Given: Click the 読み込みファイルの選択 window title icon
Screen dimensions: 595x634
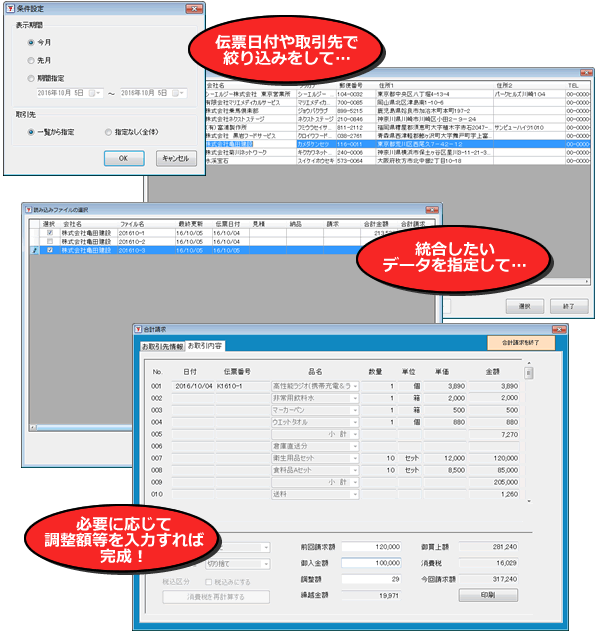Looking at the screenshot, I should pyautogui.click(x=29, y=210).
